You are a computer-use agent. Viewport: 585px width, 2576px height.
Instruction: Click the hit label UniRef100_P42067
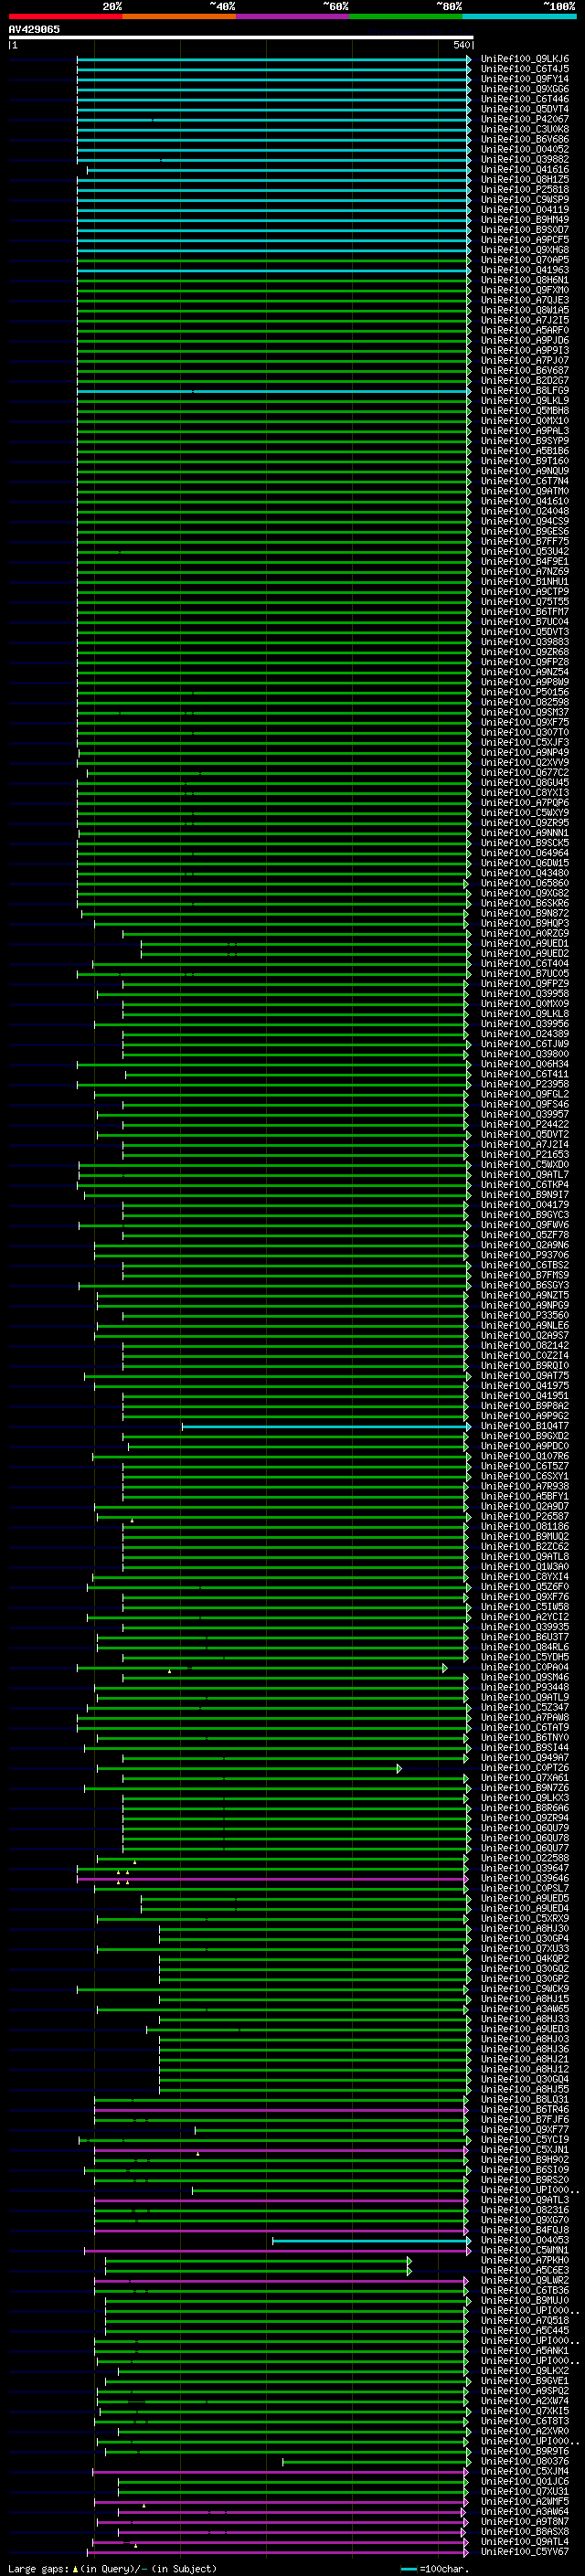pos(525,119)
